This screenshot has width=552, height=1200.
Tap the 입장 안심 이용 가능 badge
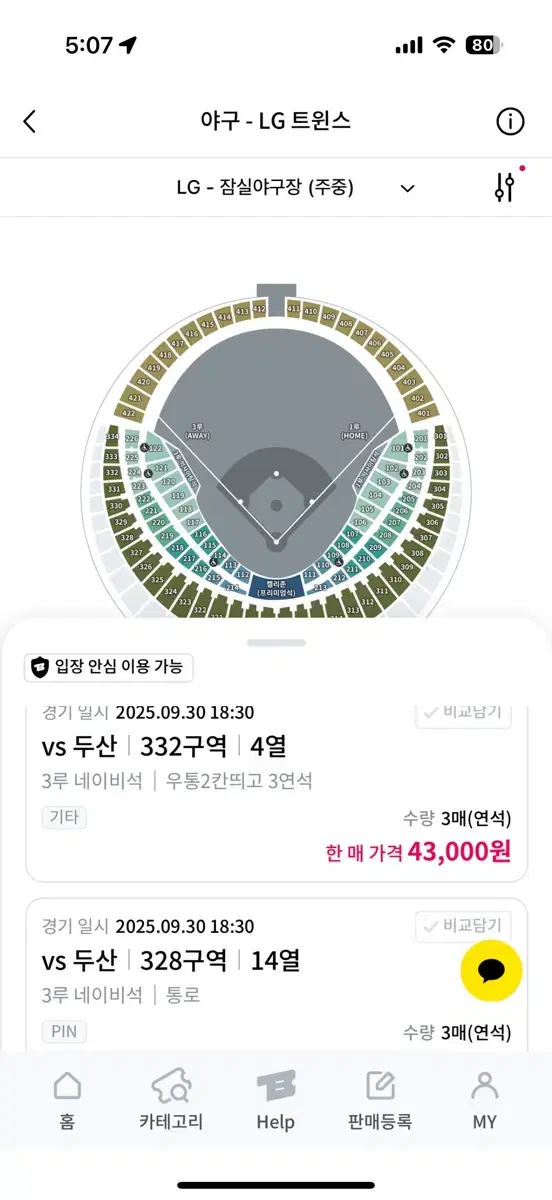(x=109, y=667)
